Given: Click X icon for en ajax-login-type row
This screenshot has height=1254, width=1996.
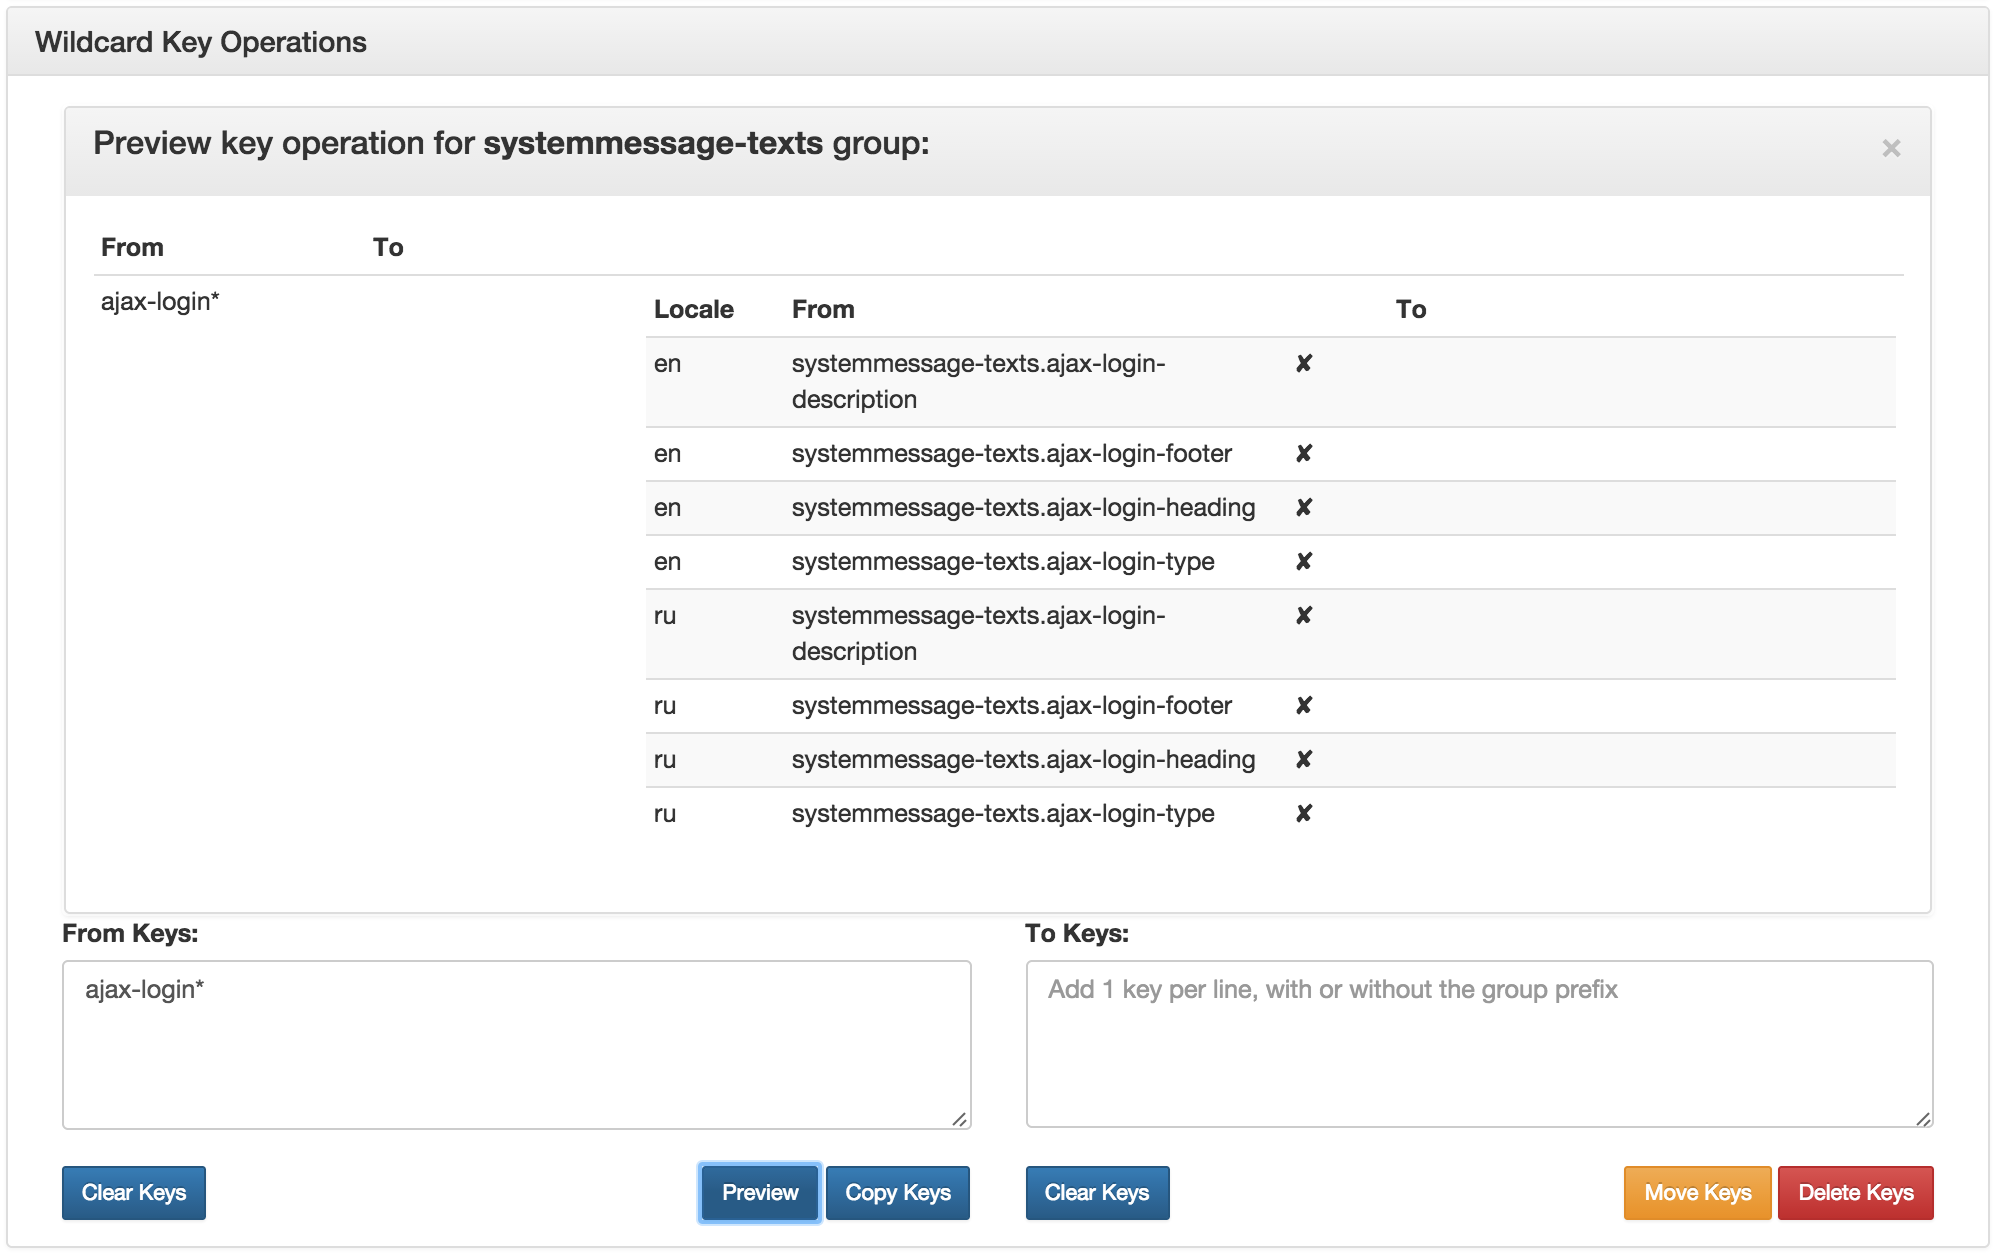Looking at the screenshot, I should [1304, 562].
